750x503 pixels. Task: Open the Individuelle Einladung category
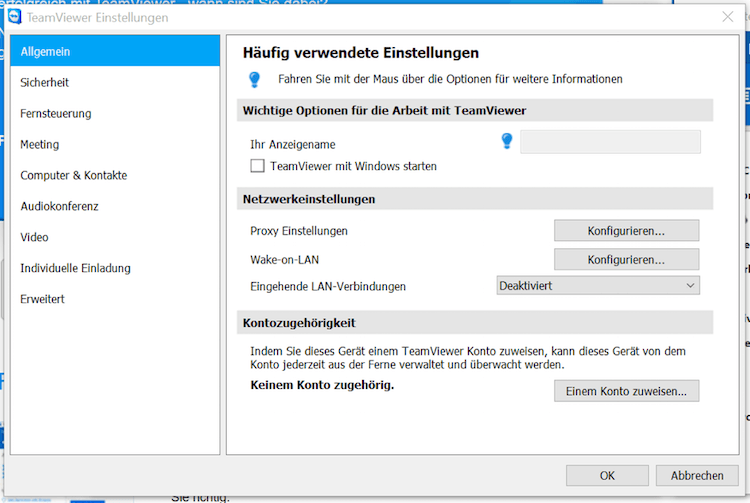(x=115, y=268)
